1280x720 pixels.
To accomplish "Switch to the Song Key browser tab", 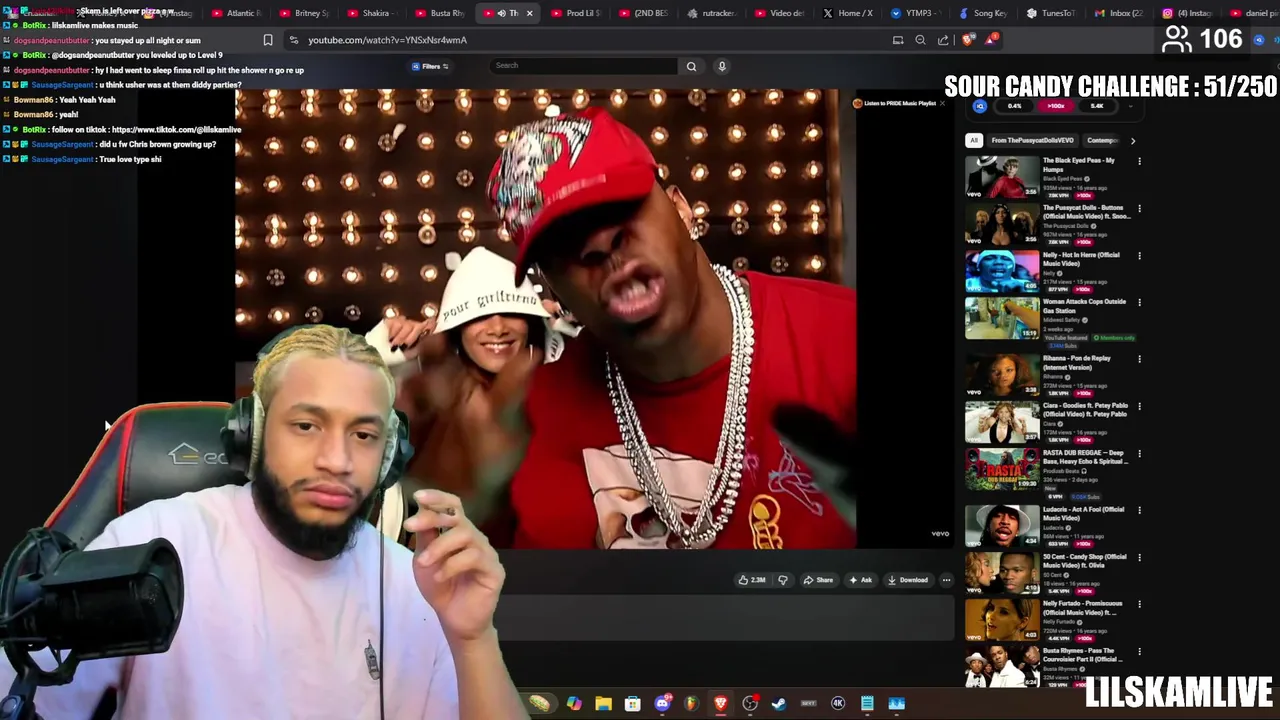I will coord(983,13).
